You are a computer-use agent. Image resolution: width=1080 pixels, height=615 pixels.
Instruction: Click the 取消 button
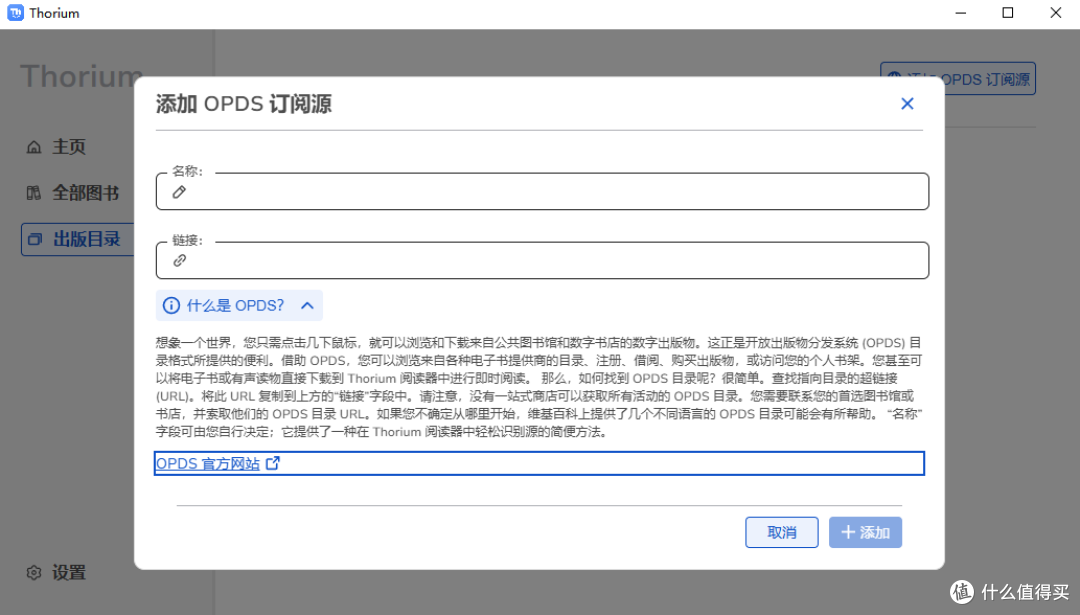(x=781, y=532)
